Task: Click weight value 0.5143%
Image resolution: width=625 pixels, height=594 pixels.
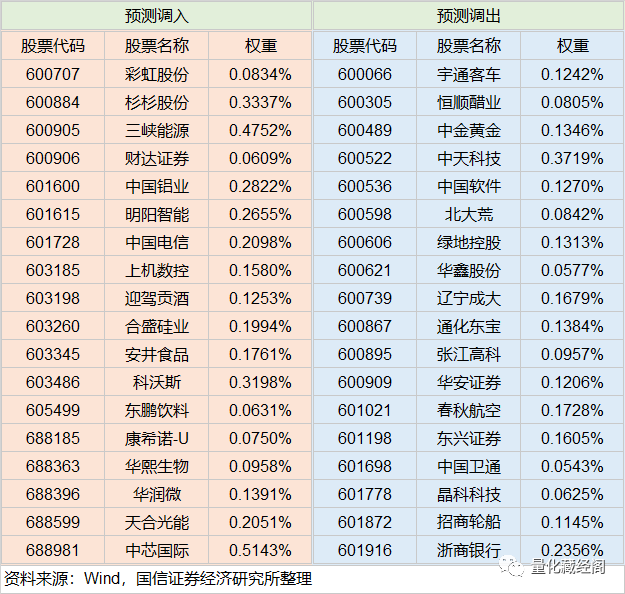Action: pos(260,551)
